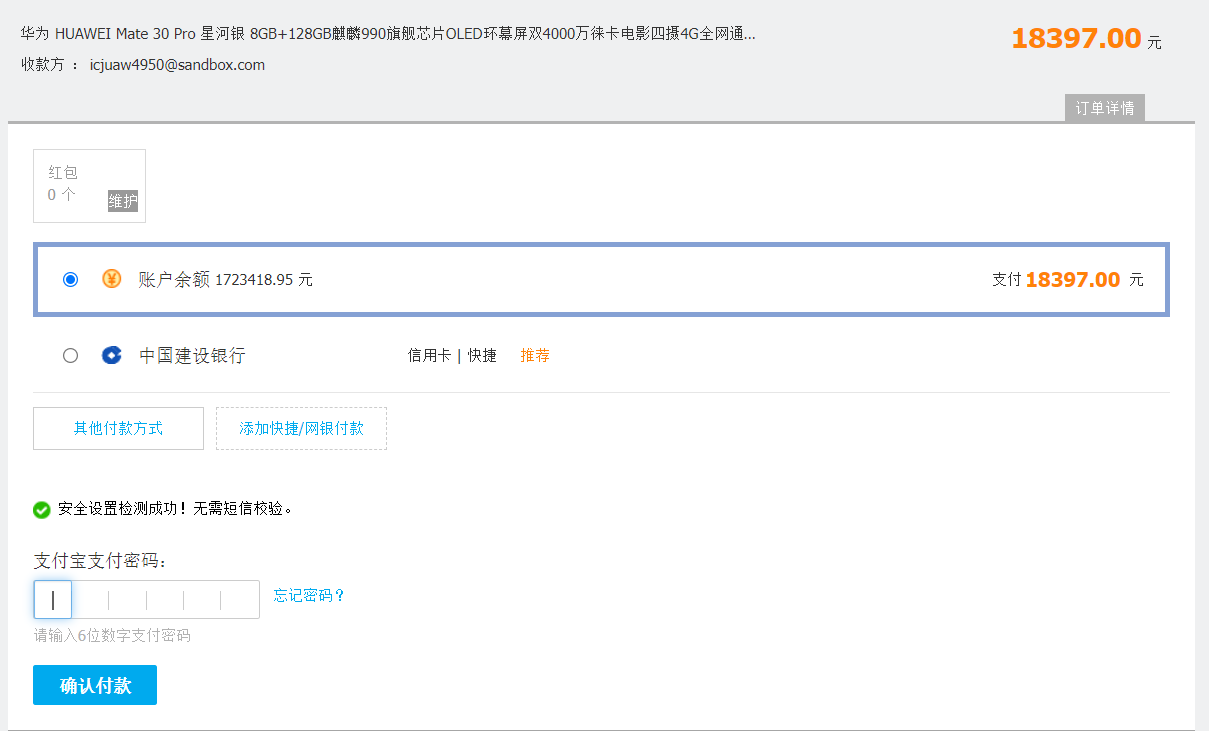Click the 红包 0 个 box
1209x731 pixels.
75,183
